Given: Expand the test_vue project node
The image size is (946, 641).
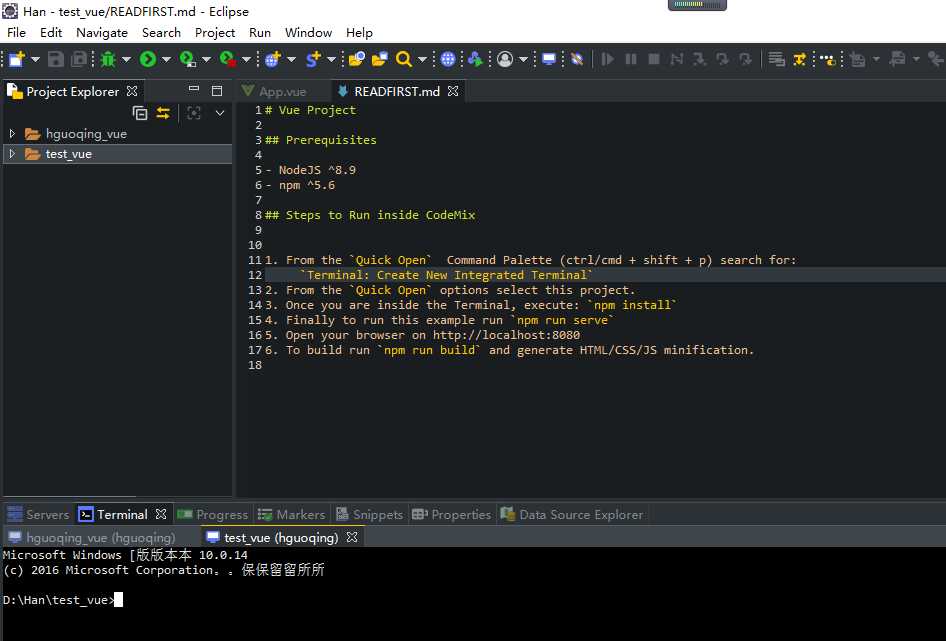Looking at the screenshot, I should (12, 154).
